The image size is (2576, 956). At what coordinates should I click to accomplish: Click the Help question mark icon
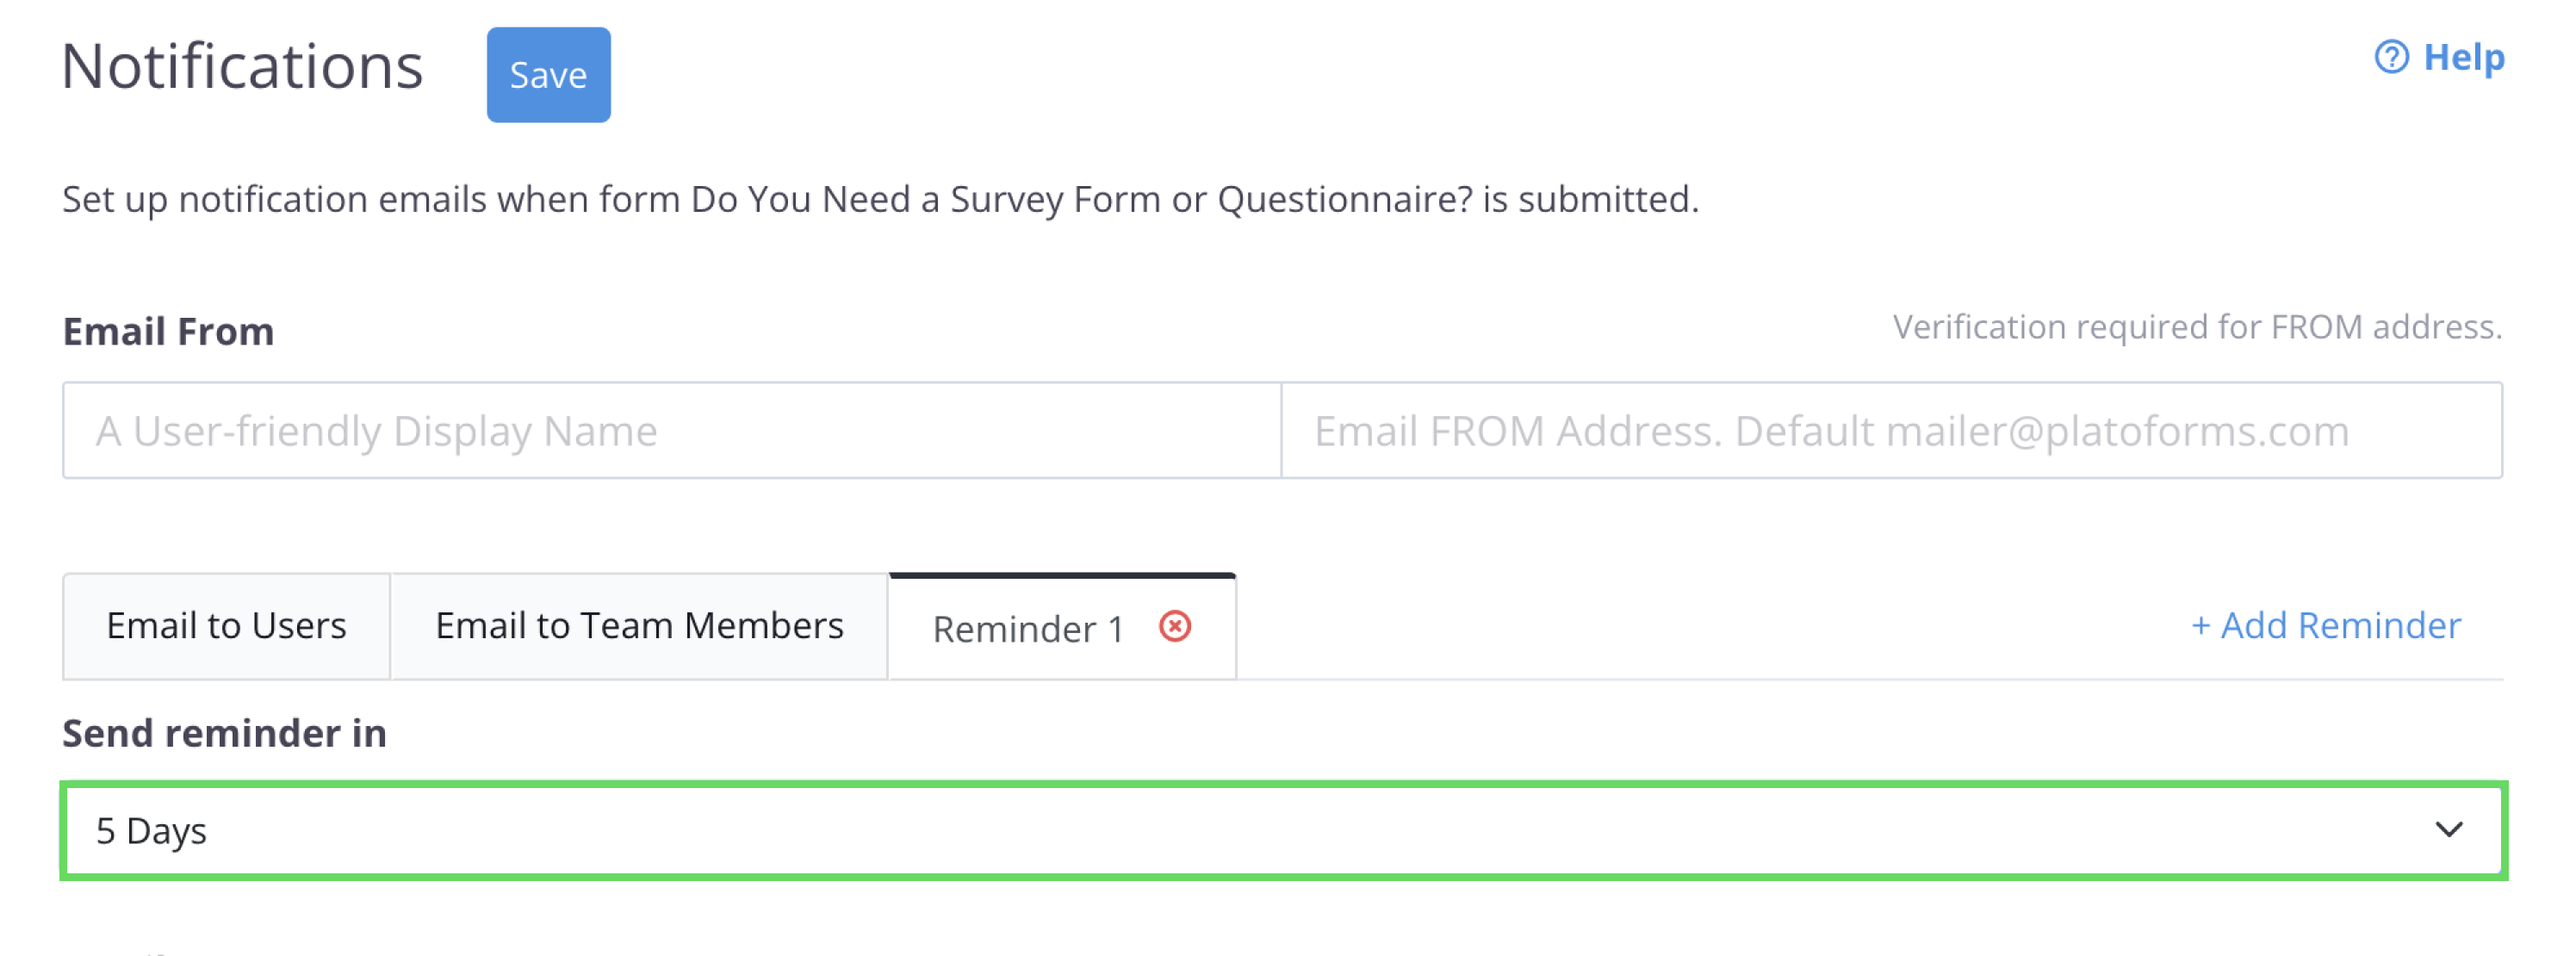click(x=2390, y=57)
